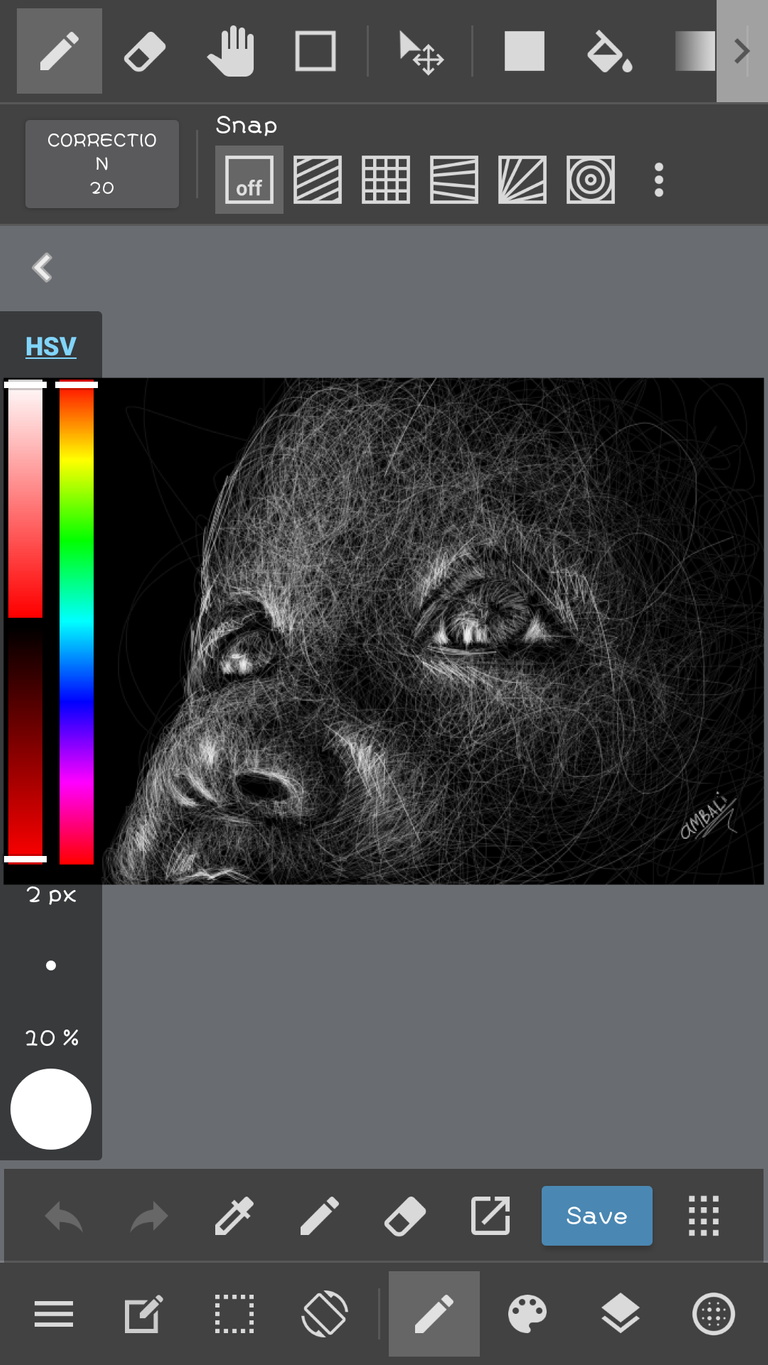Open the dotted circle materials icon
This screenshot has height=1365, width=768.
714,1314
